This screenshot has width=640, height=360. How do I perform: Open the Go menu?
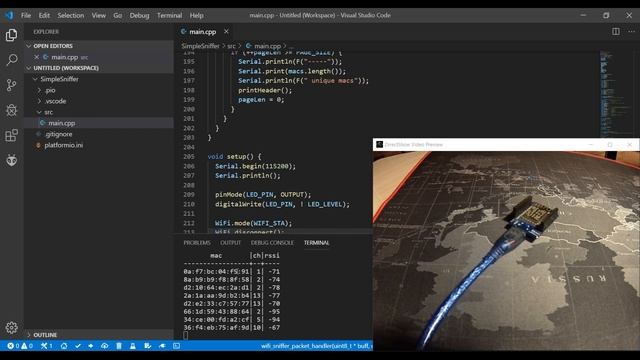118,15
